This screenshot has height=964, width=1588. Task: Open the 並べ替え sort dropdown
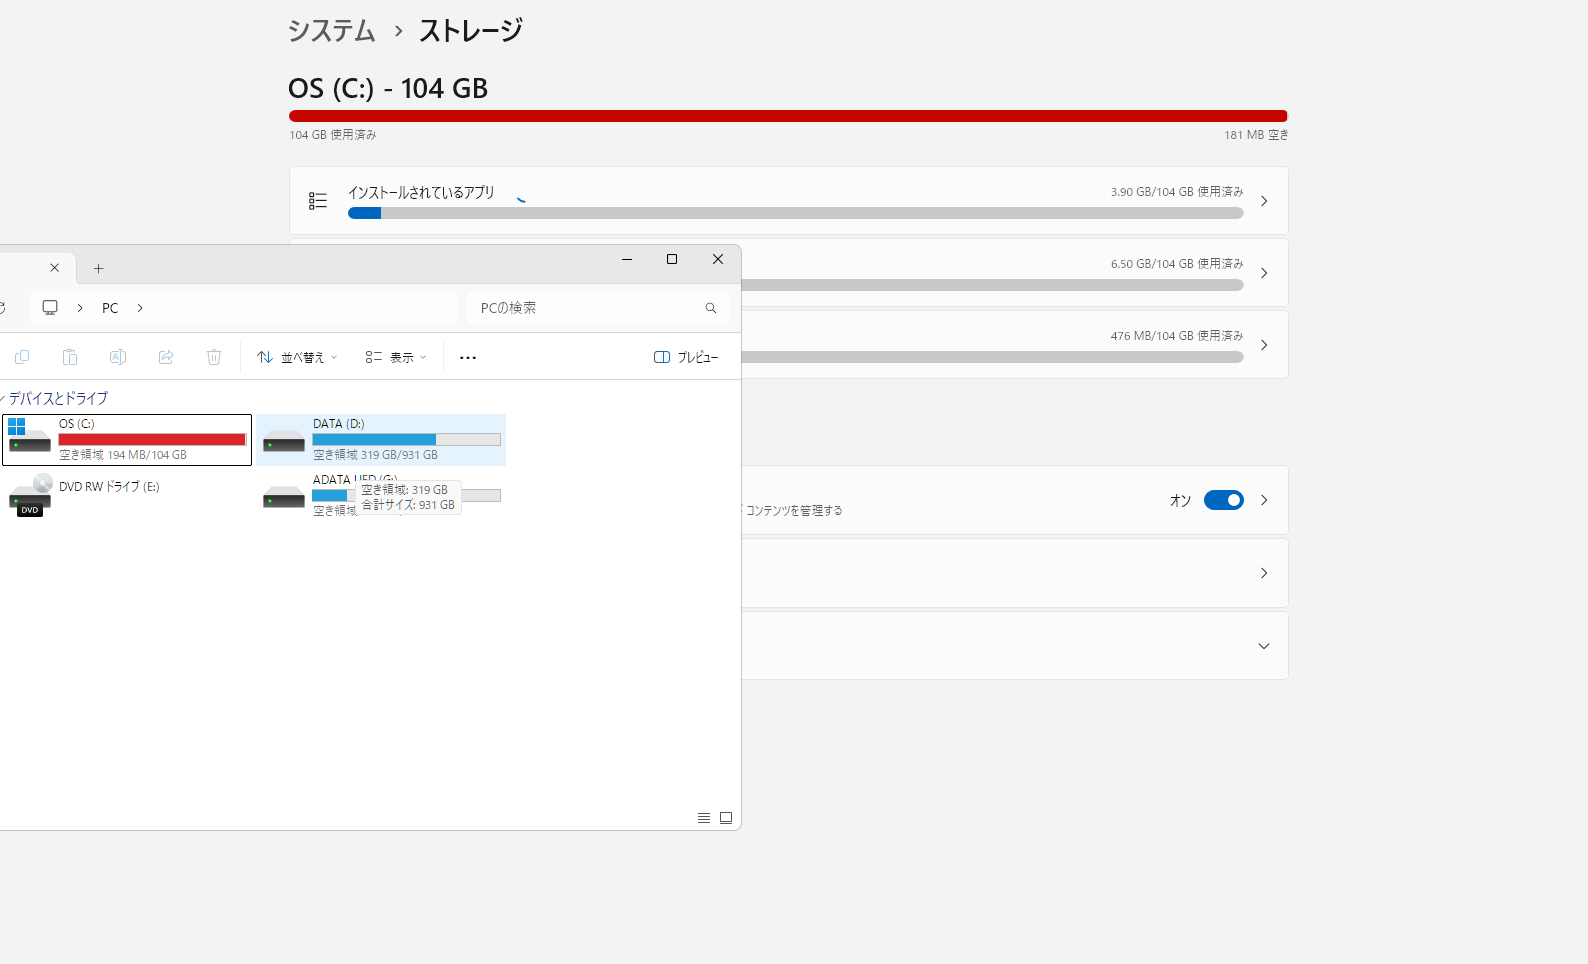[297, 357]
